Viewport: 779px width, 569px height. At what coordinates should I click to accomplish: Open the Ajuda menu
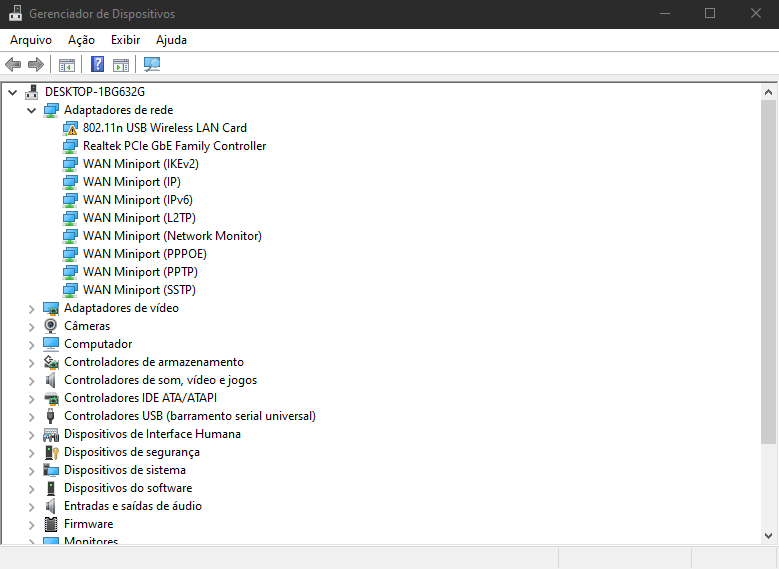point(171,40)
